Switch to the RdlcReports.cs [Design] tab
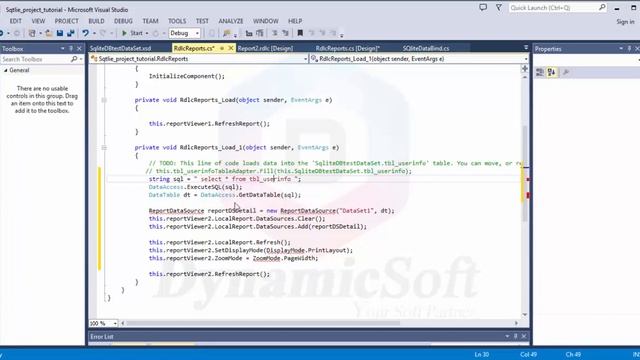Viewport: 640px width, 360px height. tap(348, 48)
